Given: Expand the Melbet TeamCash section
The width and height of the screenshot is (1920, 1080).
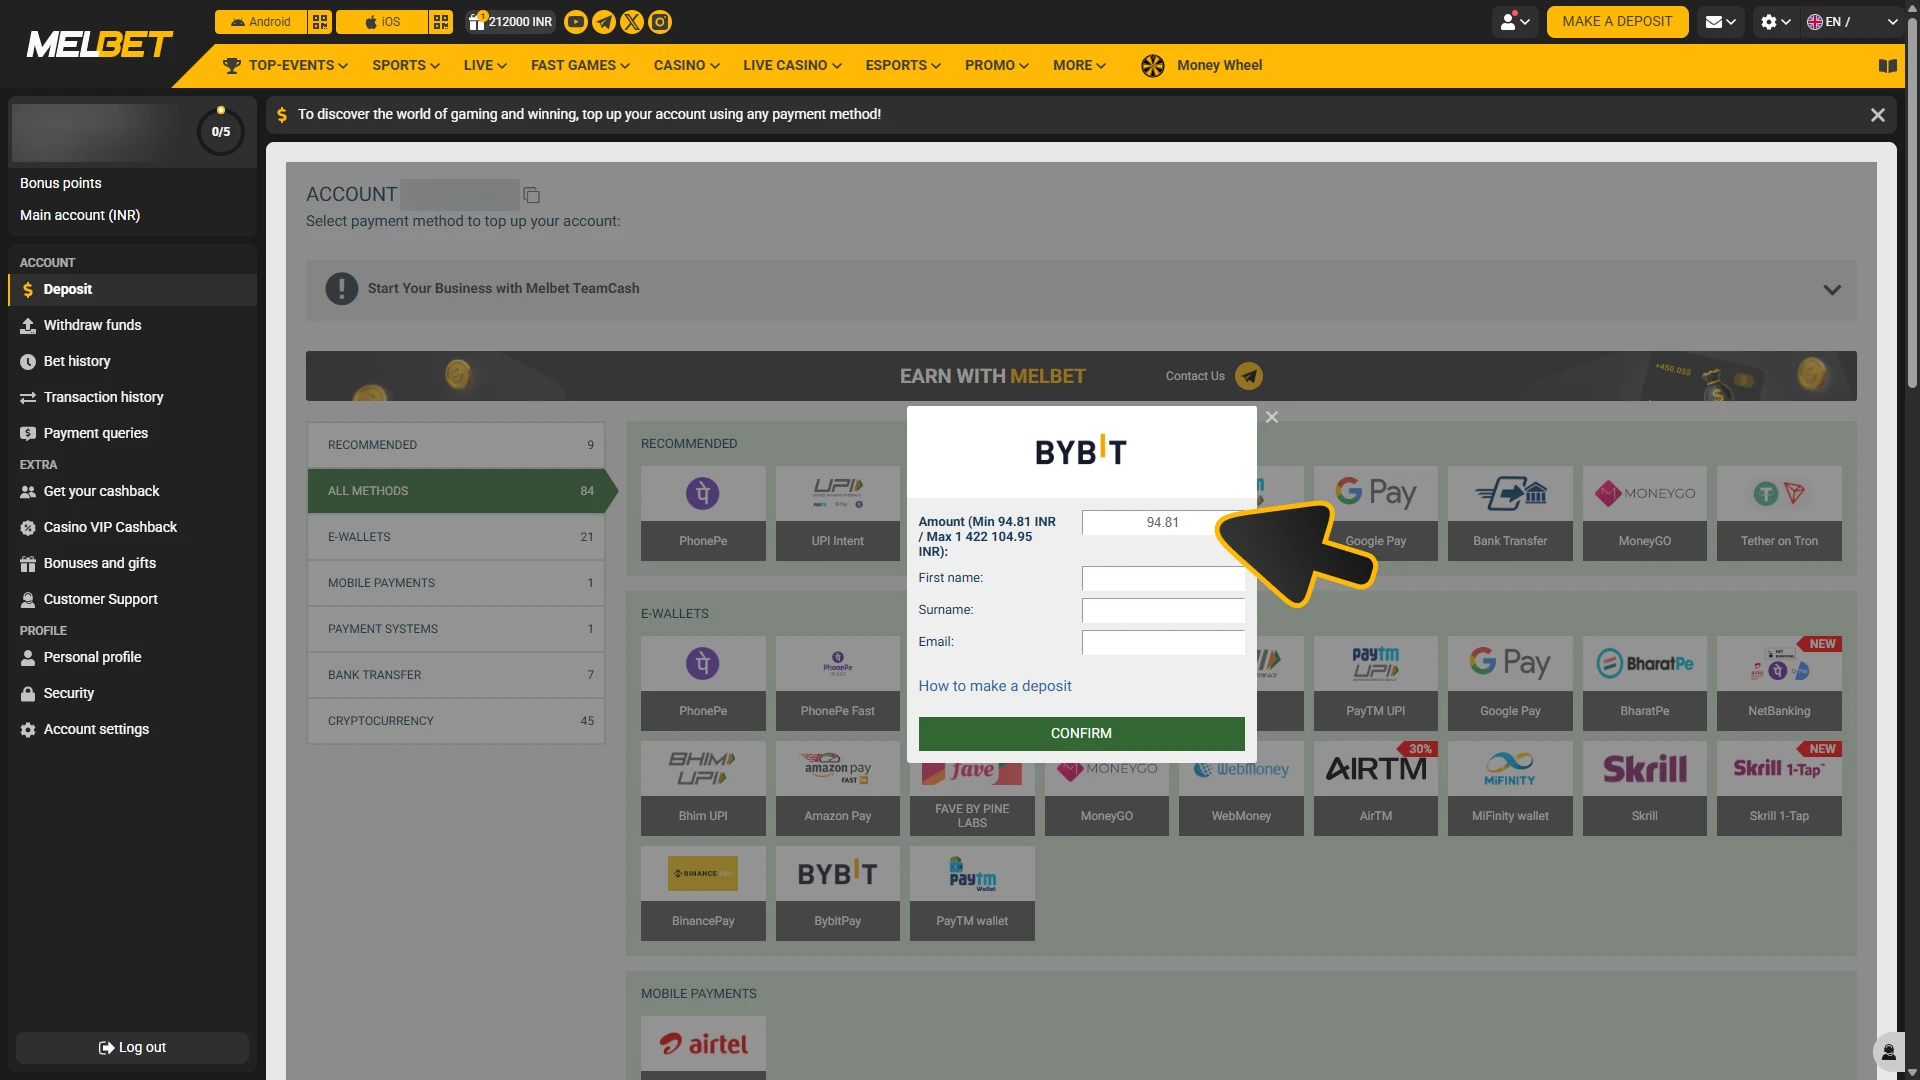Looking at the screenshot, I should pyautogui.click(x=1832, y=290).
